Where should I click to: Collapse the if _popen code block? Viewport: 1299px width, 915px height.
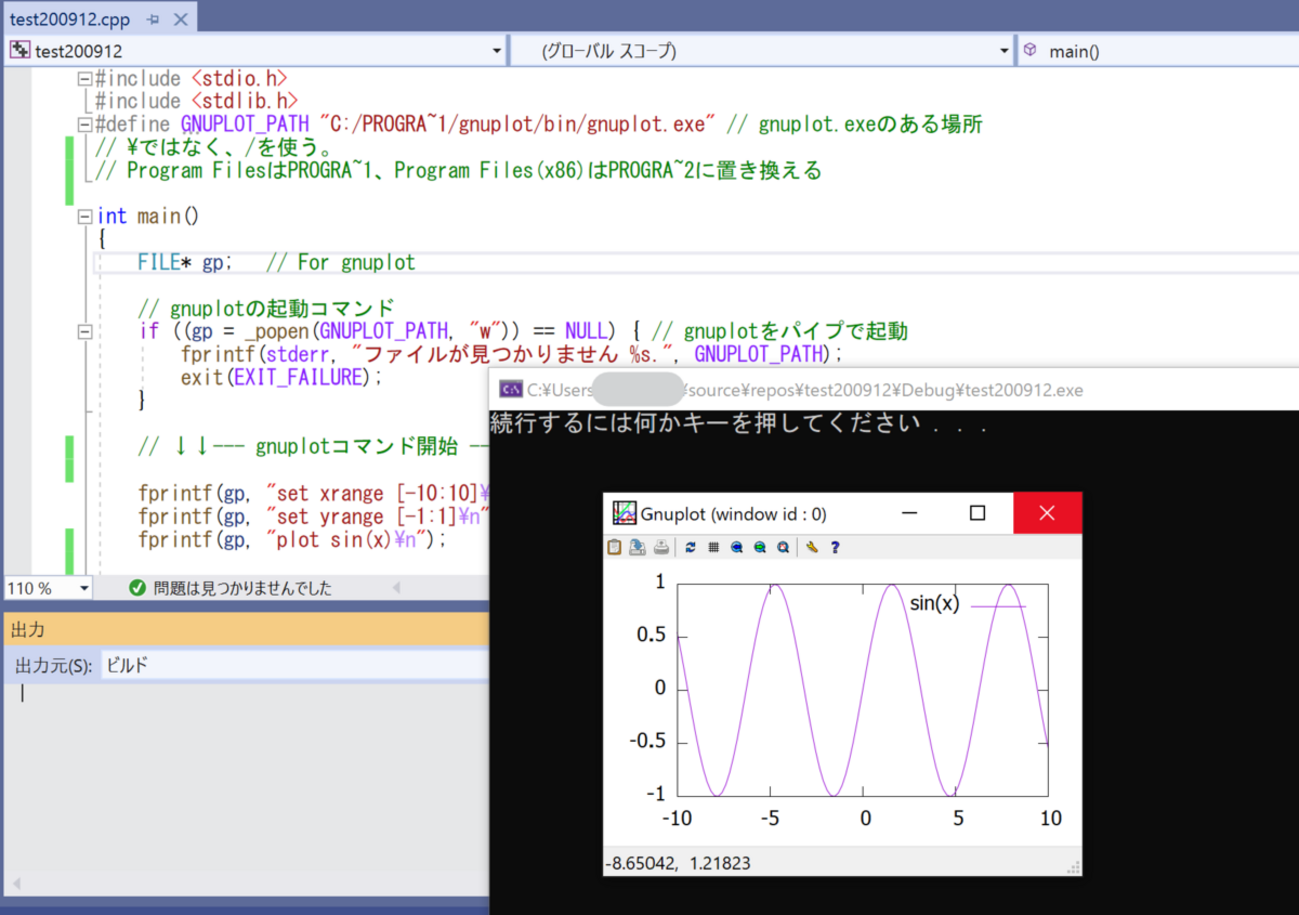coord(85,332)
